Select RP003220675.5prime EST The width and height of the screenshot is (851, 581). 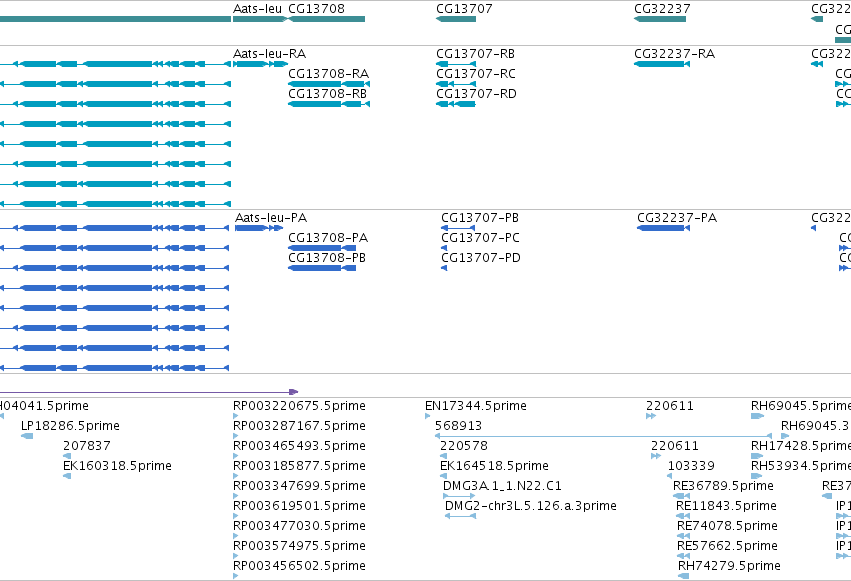pyautogui.click(x=299, y=406)
